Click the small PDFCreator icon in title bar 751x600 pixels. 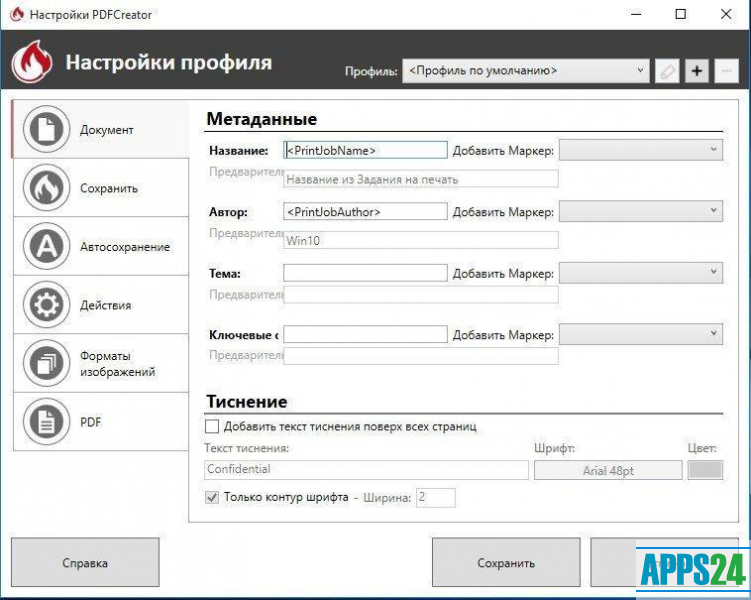tap(17, 14)
